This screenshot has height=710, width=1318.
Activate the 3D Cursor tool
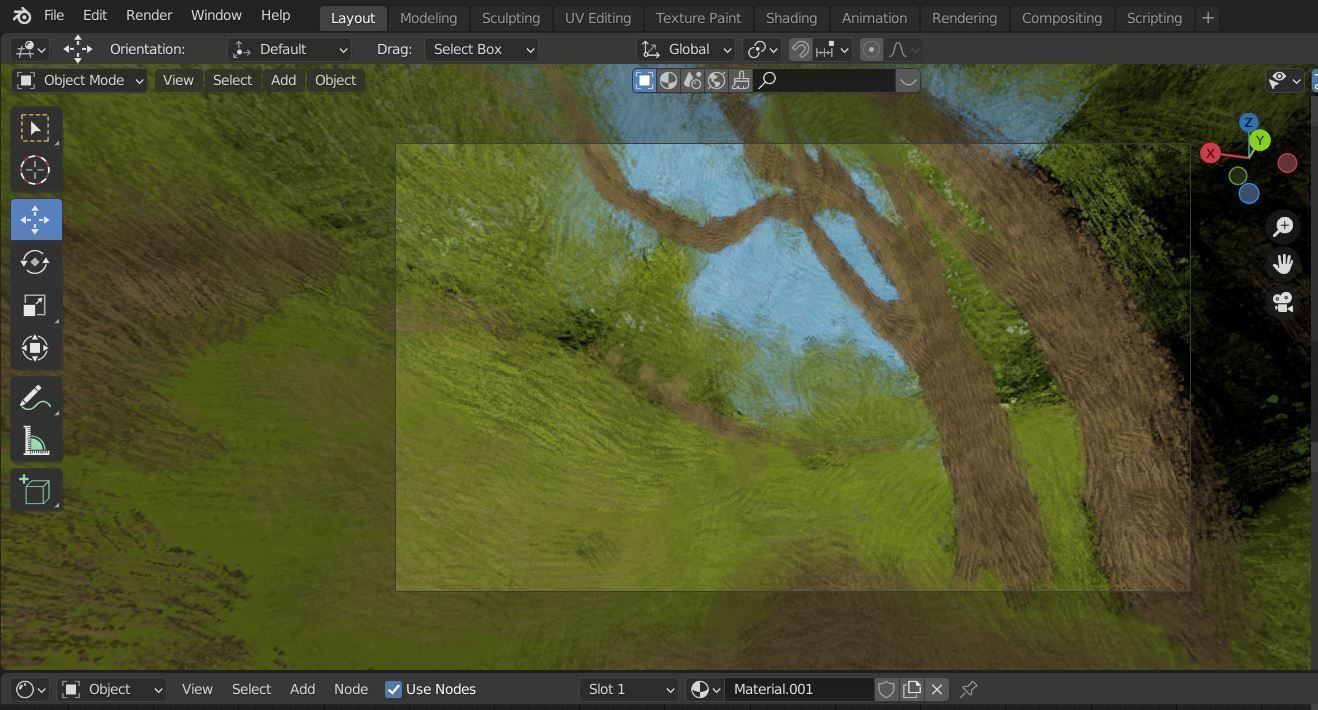coord(35,171)
